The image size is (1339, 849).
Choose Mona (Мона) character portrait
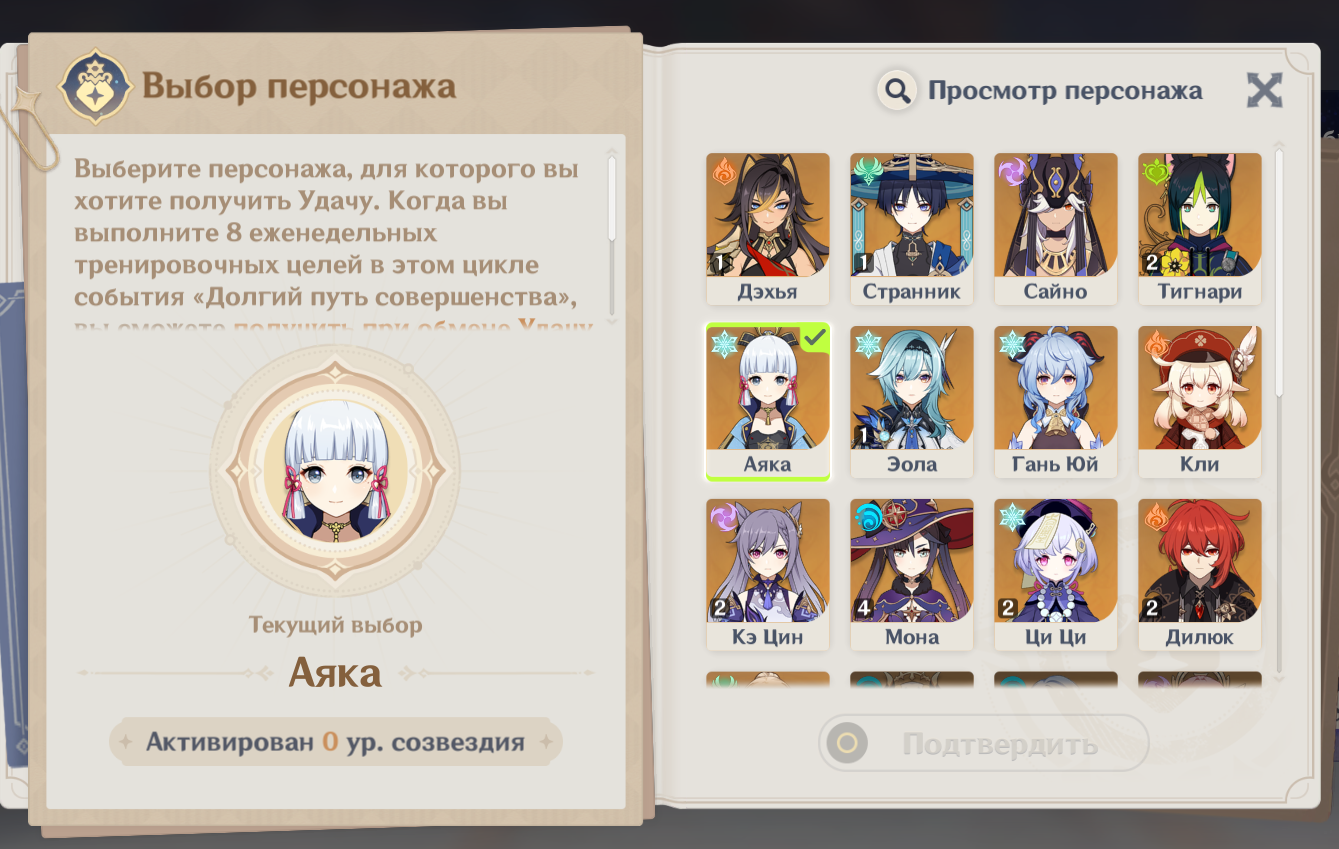[x=911, y=575]
